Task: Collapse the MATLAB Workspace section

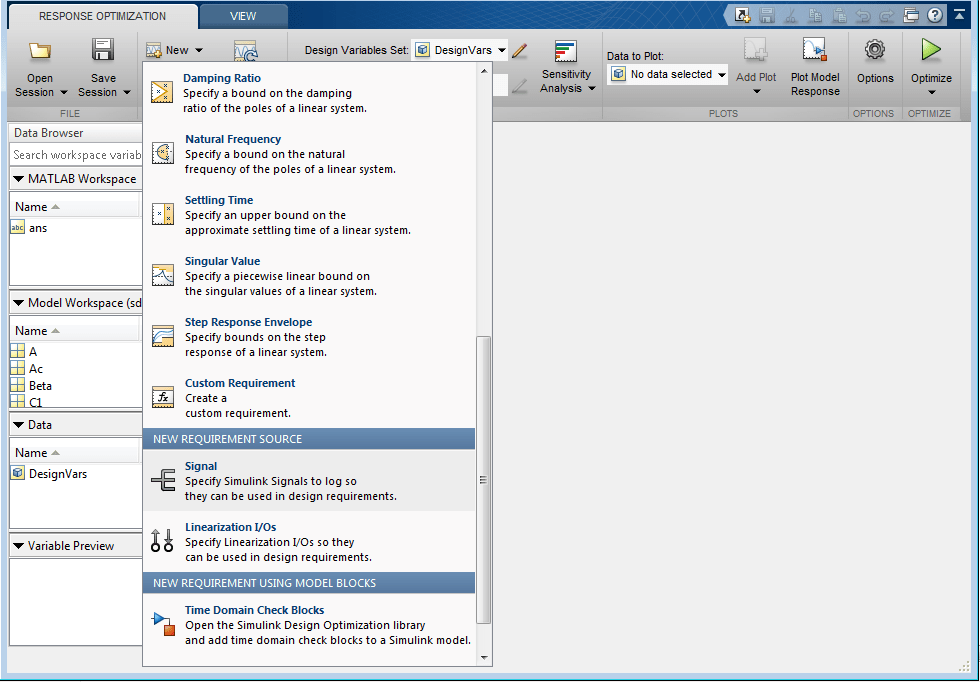Action: point(18,179)
